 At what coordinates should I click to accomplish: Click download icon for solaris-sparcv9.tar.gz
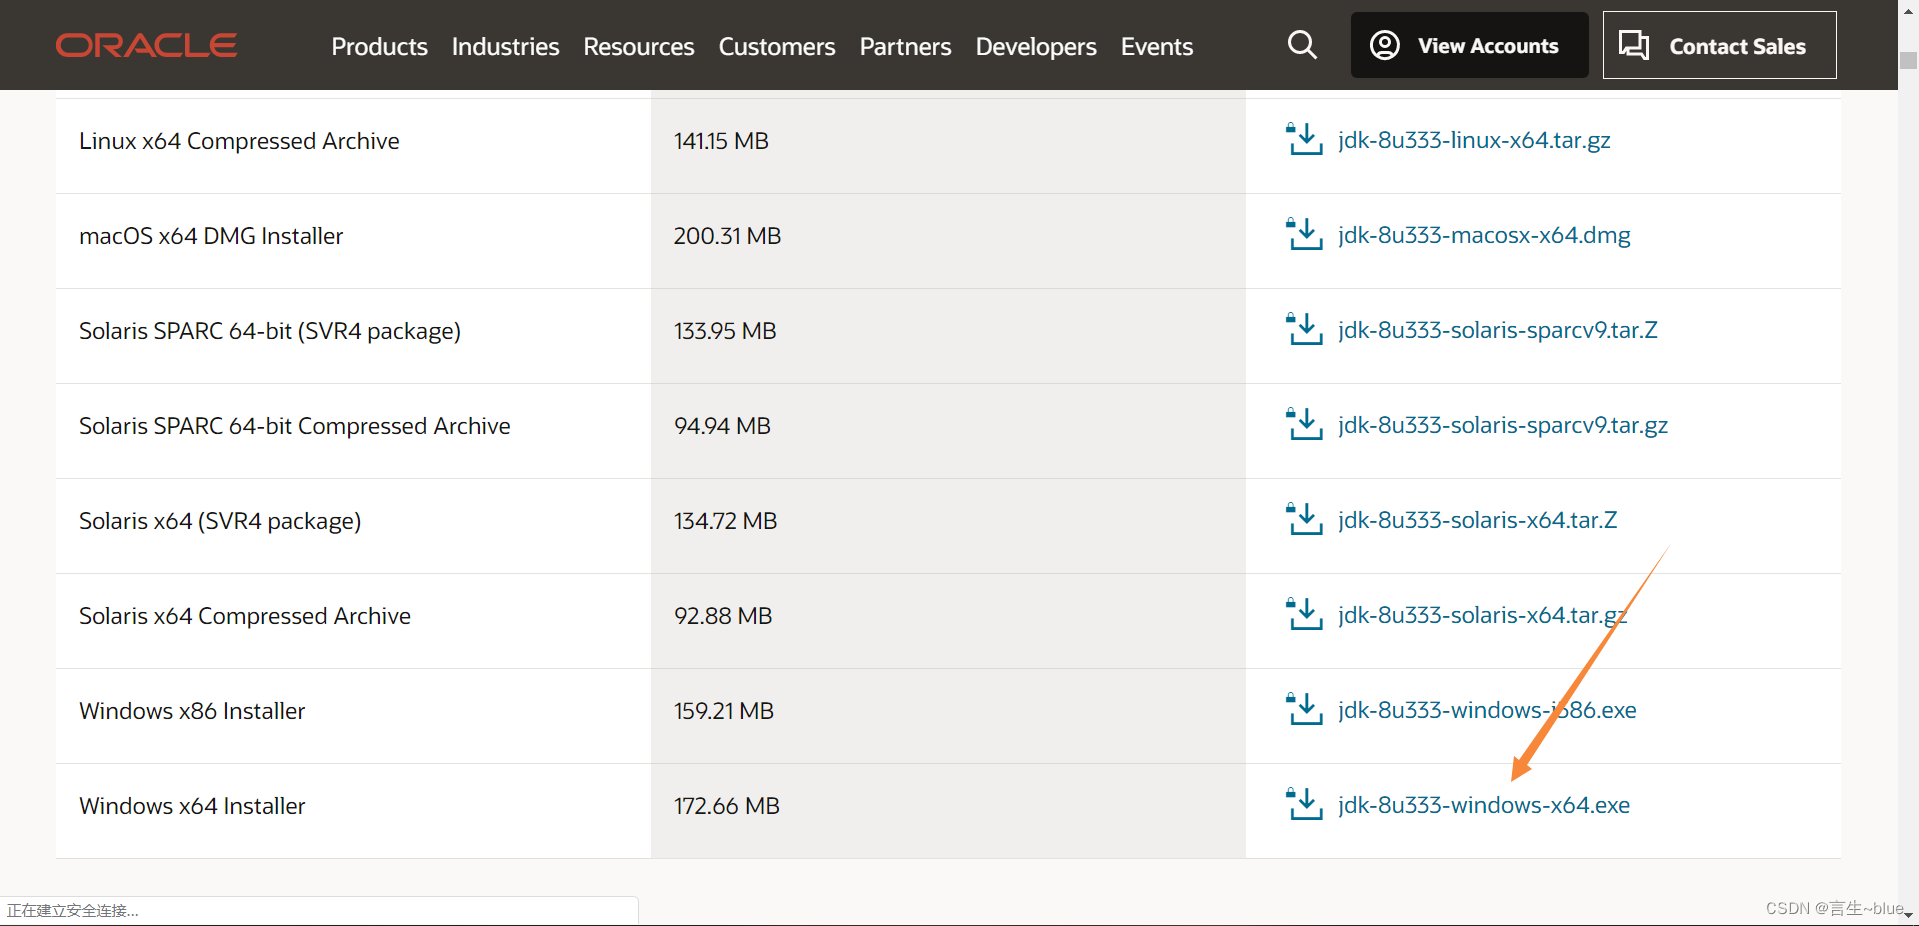point(1304,424)
